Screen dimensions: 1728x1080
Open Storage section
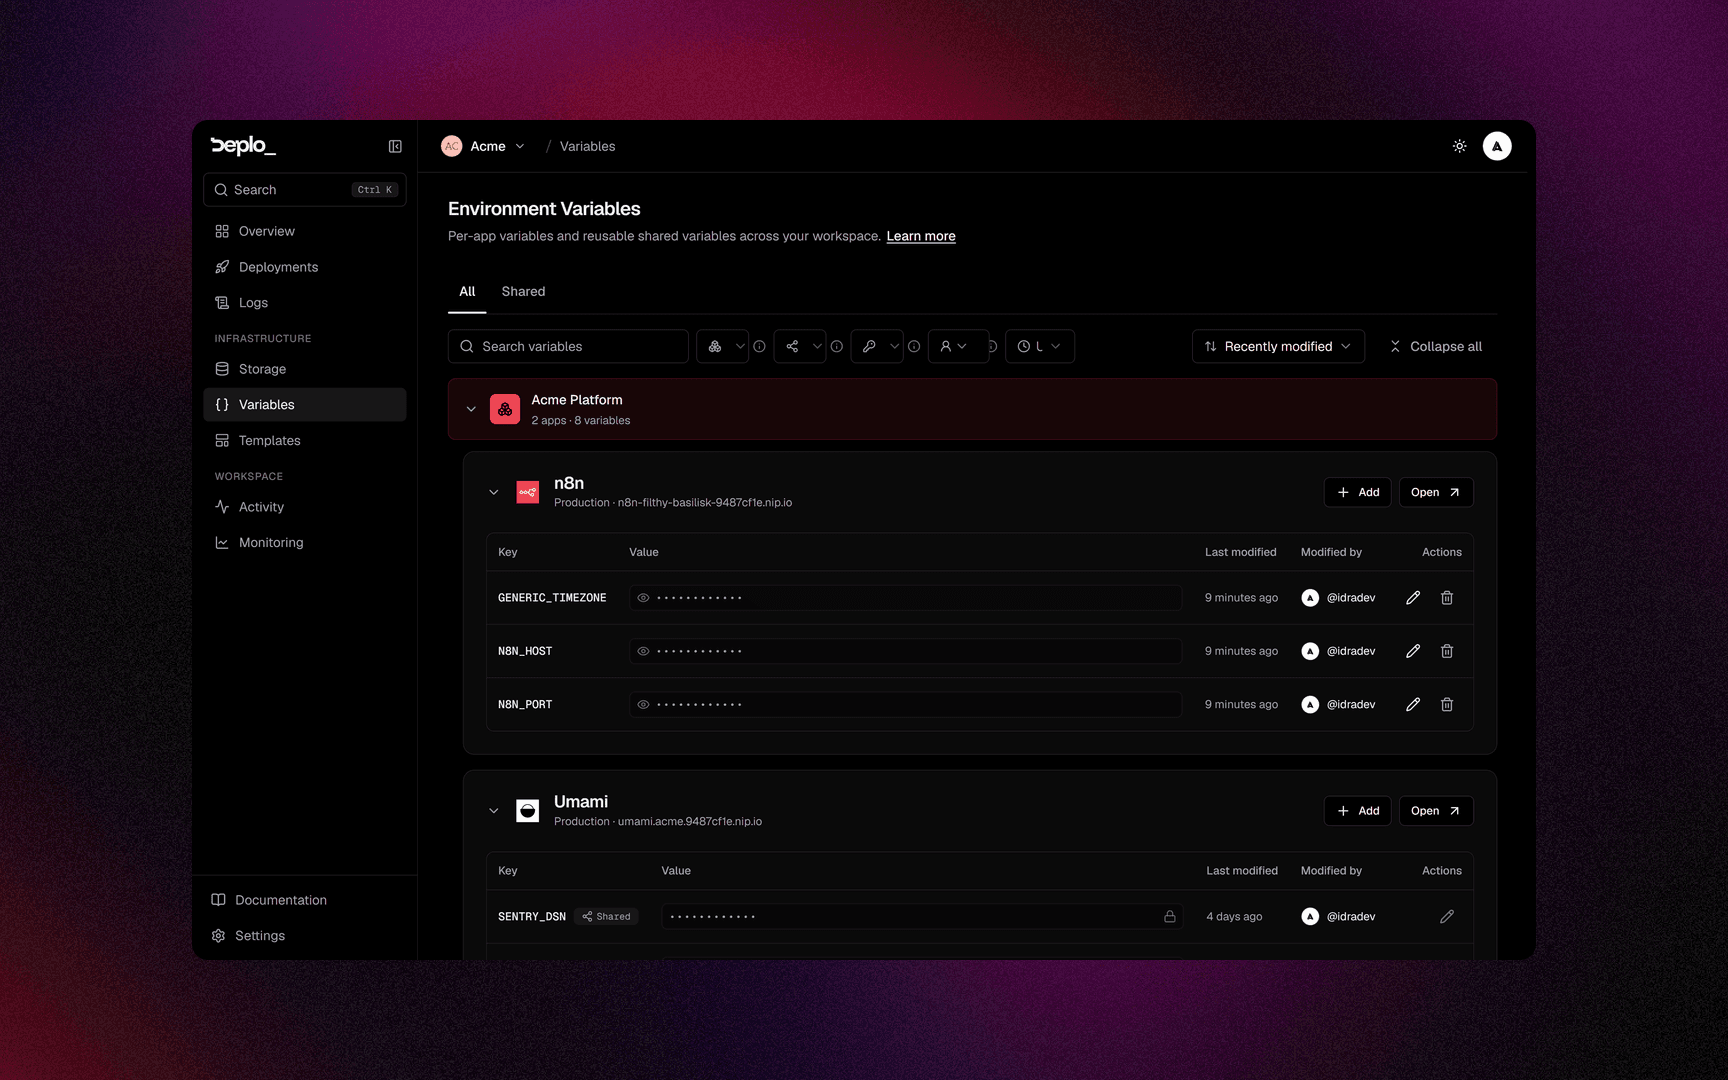click(305, 369)
